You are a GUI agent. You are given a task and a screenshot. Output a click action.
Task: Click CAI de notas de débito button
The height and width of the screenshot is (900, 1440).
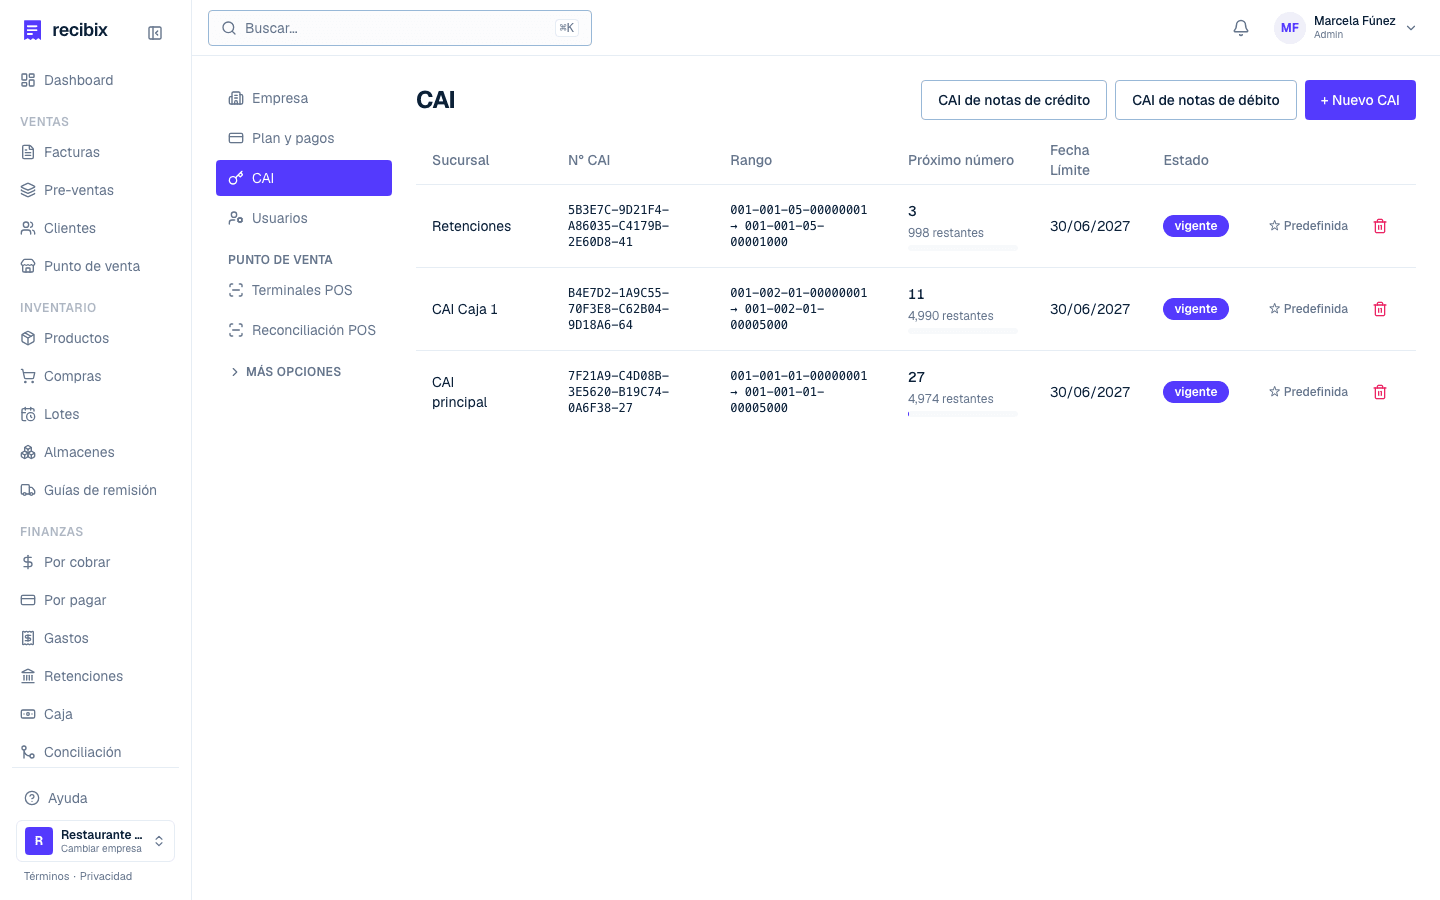pyautogui.click(x=1206, y=100)
